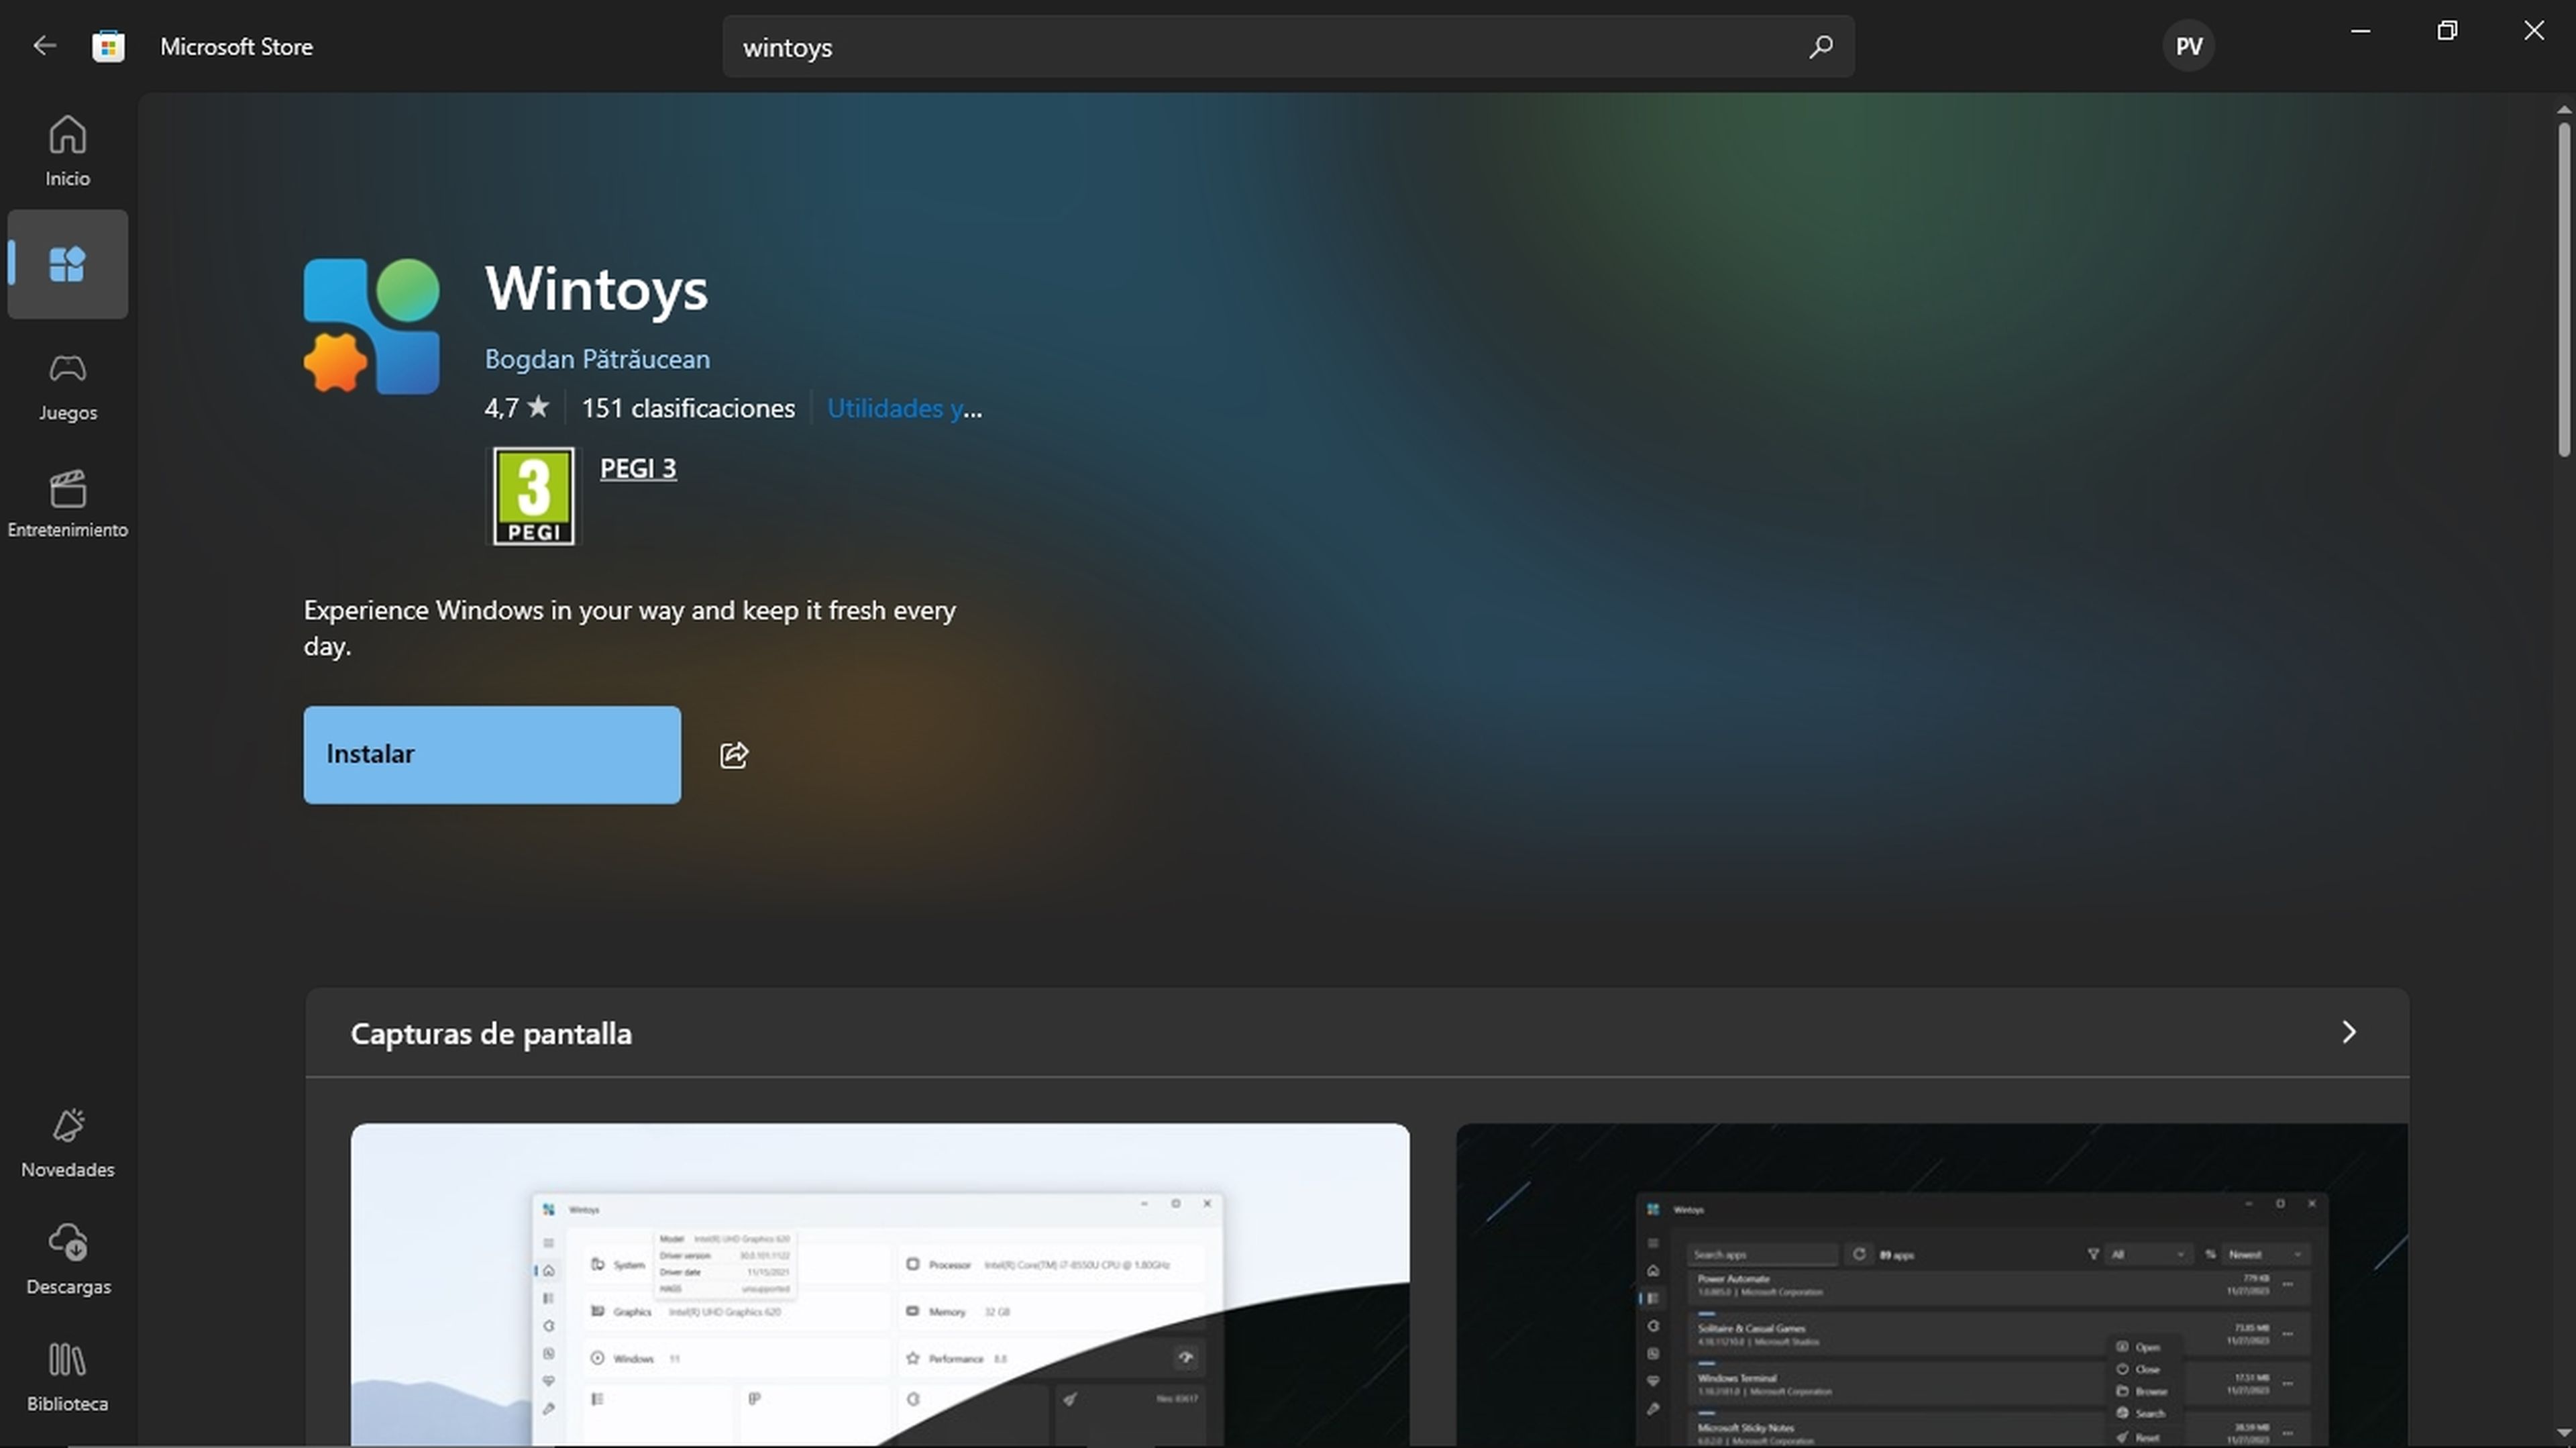Click the 4,7 star rating
This screenshot has height=1448, width=2576.
tap(517, 408)
